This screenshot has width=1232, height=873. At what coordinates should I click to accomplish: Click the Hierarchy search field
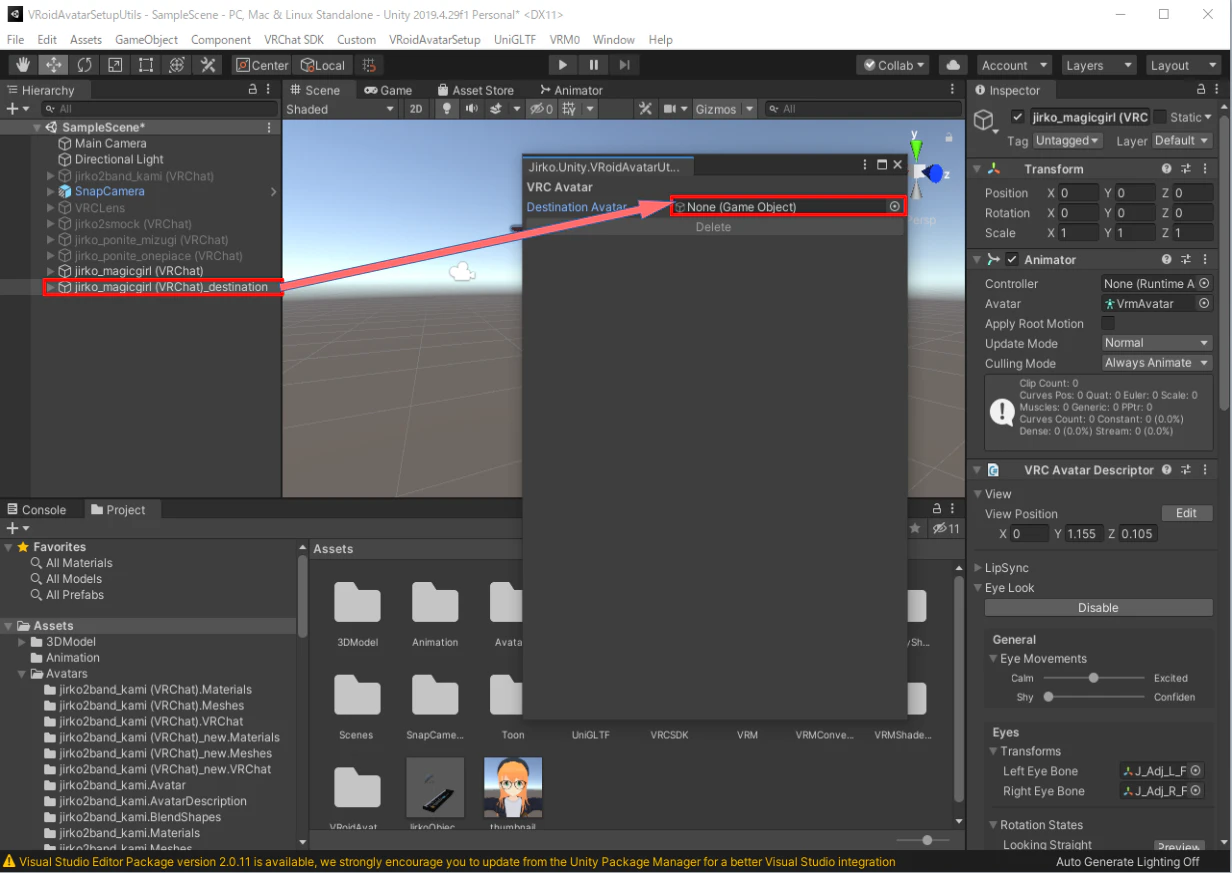pyautogui.click(x=159, y=108)
